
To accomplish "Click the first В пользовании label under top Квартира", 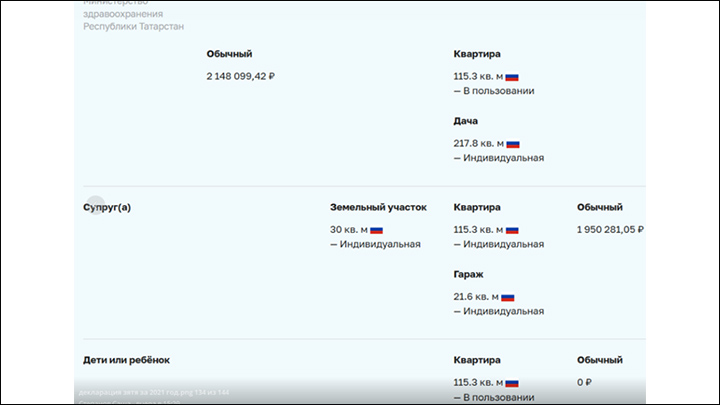I will [x=498, y=91].
